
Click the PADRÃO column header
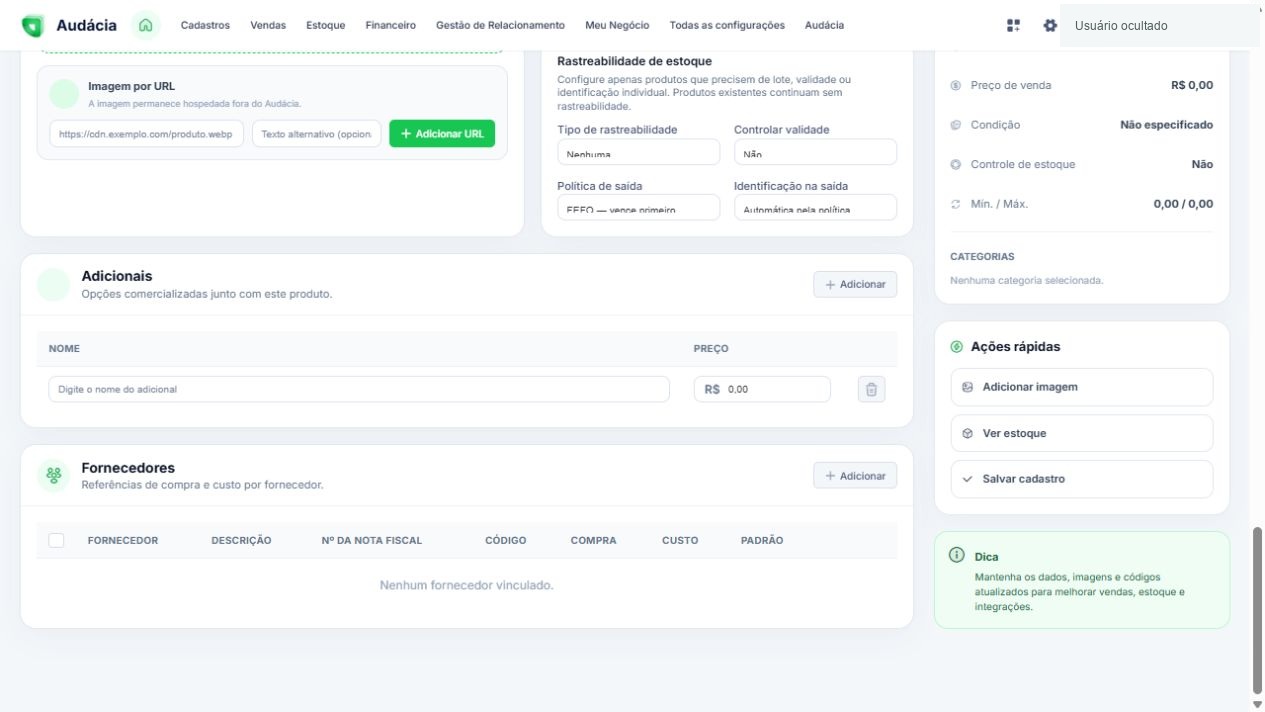pos(762,540)
